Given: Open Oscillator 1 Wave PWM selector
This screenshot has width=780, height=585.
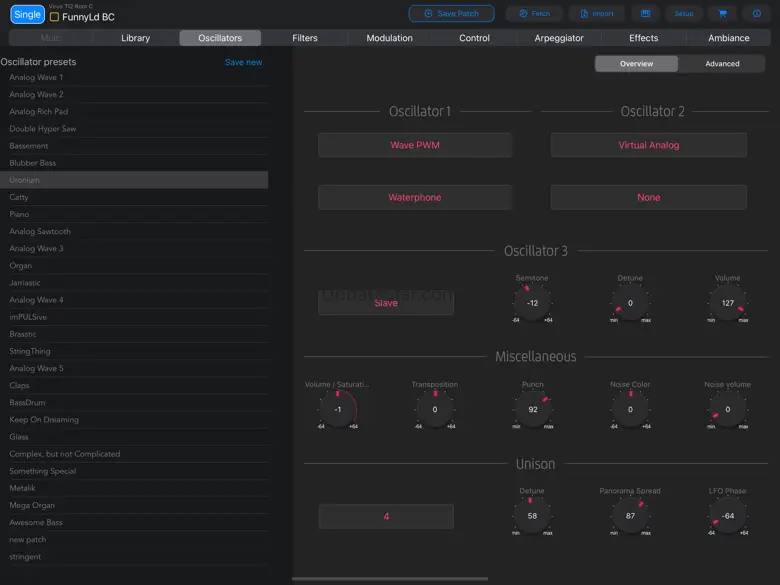Looking at the screenshot, I should pyautogui.click(x=414, y=145).
